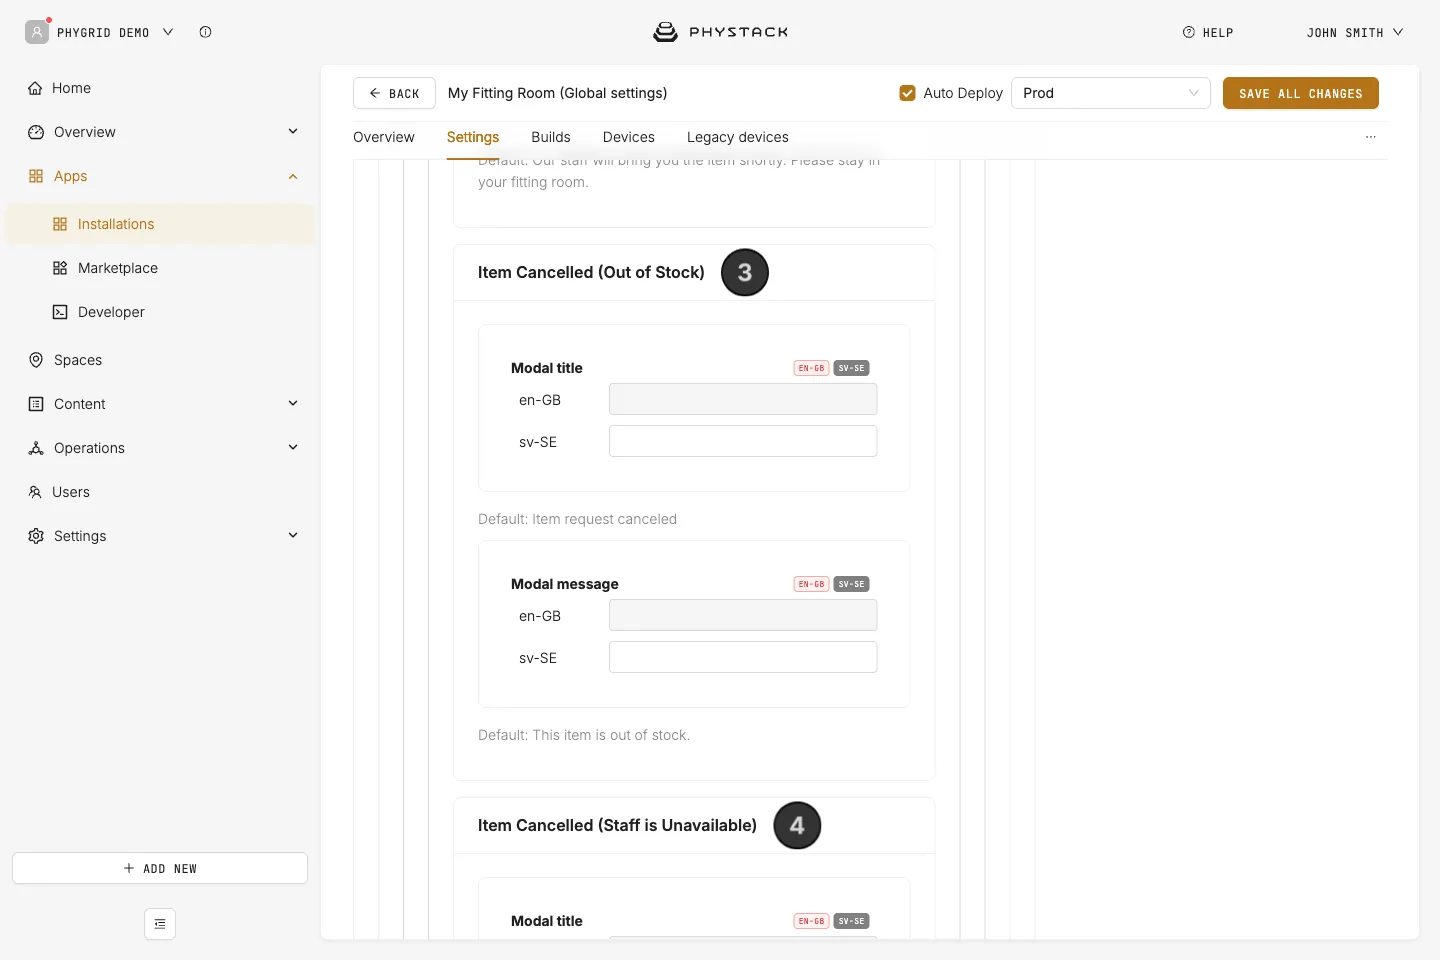Switch to the Overview tab
This screenshot has width=1440, height=960.
pyautogui.click(x=384, y=137)
